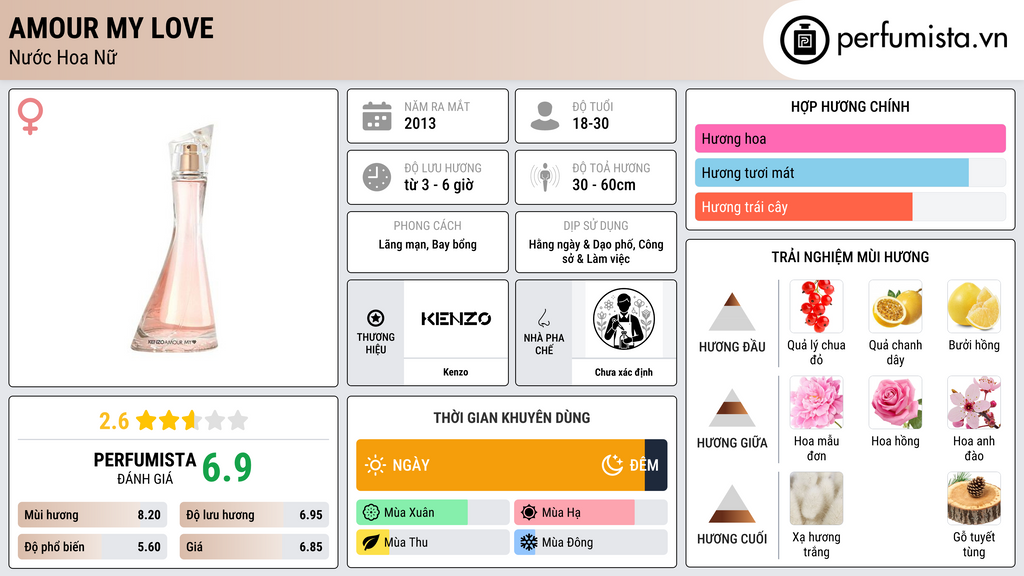This screenshot has height=576, width=1024.
Task: Click the spring flower icon by Mùa Xuân
Action: pos(371,513)
